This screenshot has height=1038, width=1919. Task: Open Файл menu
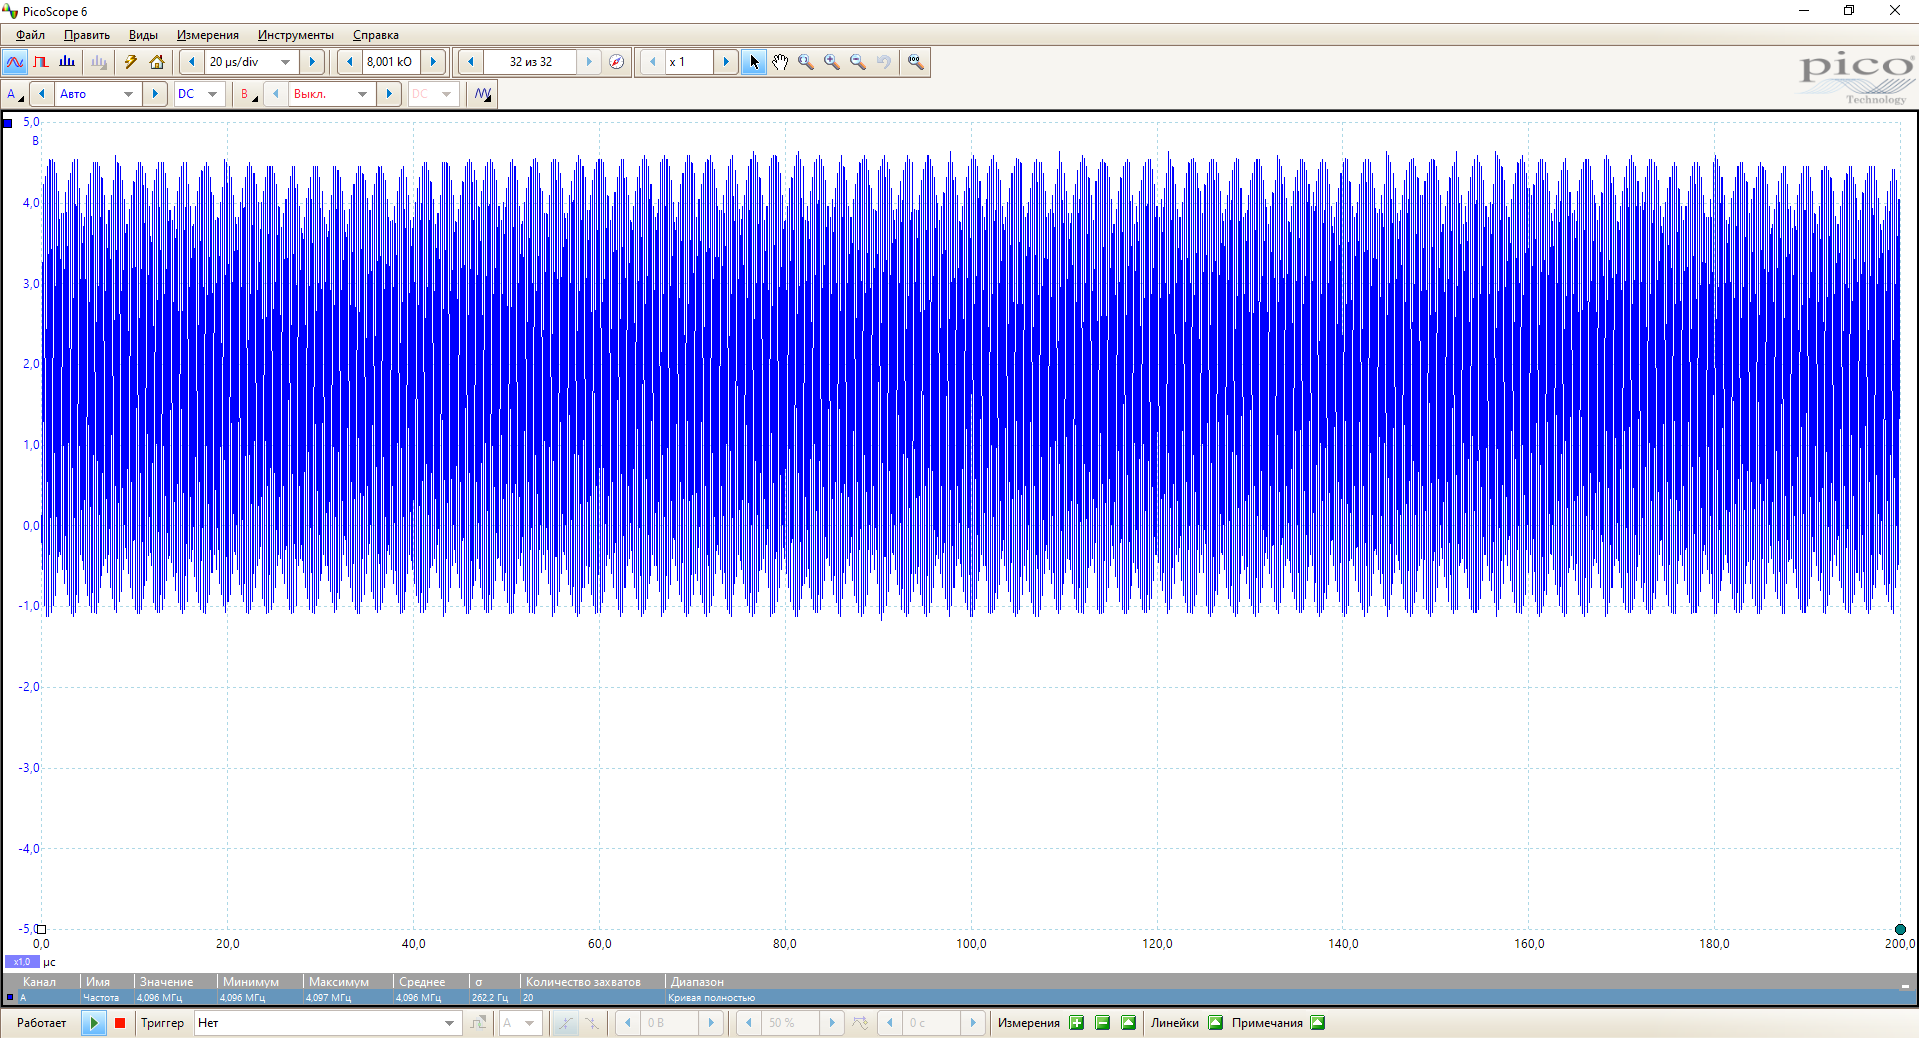(x=30, y=35)
